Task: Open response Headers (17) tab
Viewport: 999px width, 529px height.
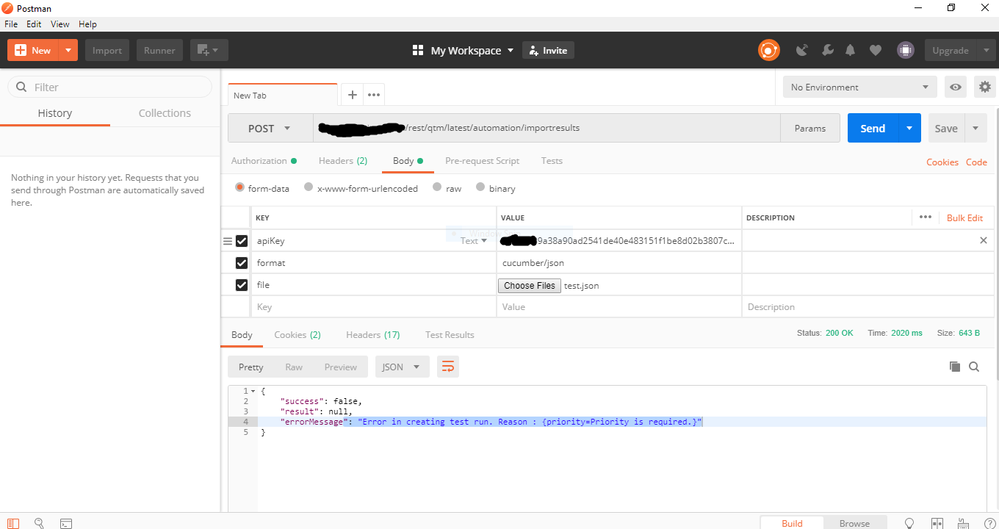Action: point(373,335)
